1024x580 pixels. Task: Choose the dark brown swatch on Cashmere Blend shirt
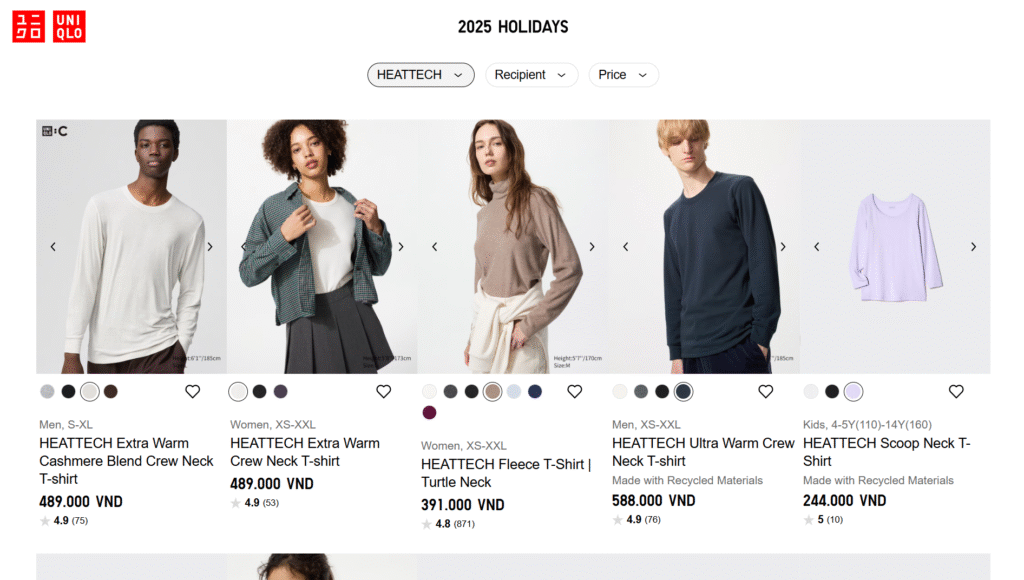111,391
